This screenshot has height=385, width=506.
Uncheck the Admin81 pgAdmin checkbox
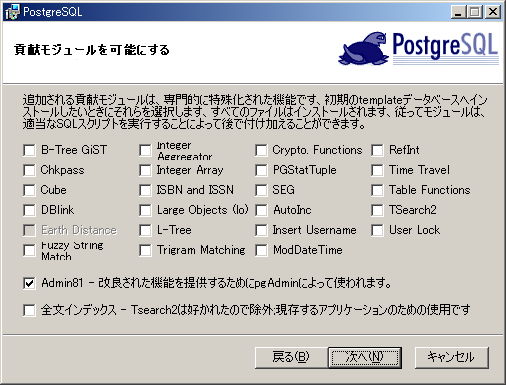coord(29,283)
